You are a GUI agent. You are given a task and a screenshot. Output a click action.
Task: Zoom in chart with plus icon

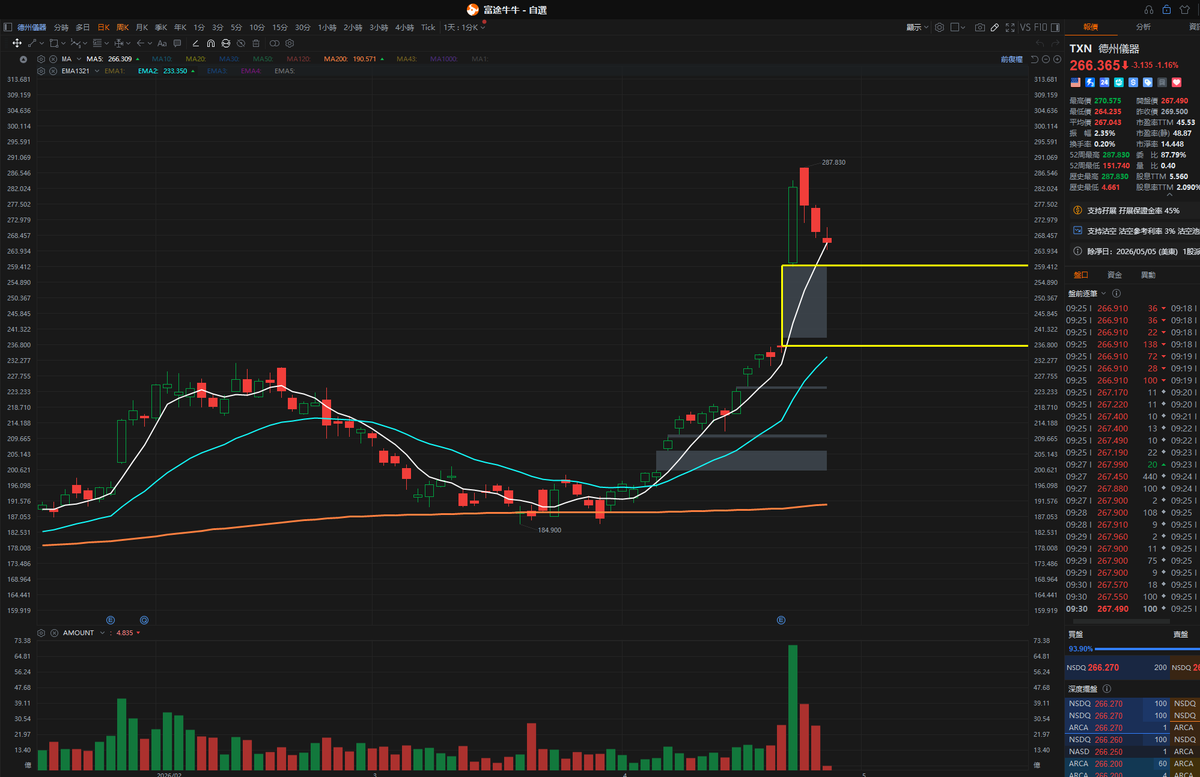tap(1057, 59)
